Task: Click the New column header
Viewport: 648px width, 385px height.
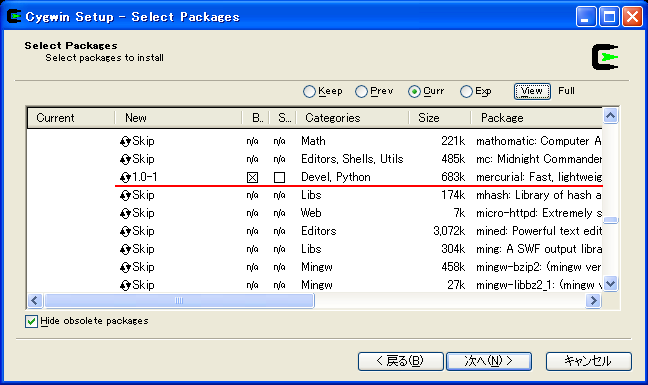Action: (x=178, y=118)
